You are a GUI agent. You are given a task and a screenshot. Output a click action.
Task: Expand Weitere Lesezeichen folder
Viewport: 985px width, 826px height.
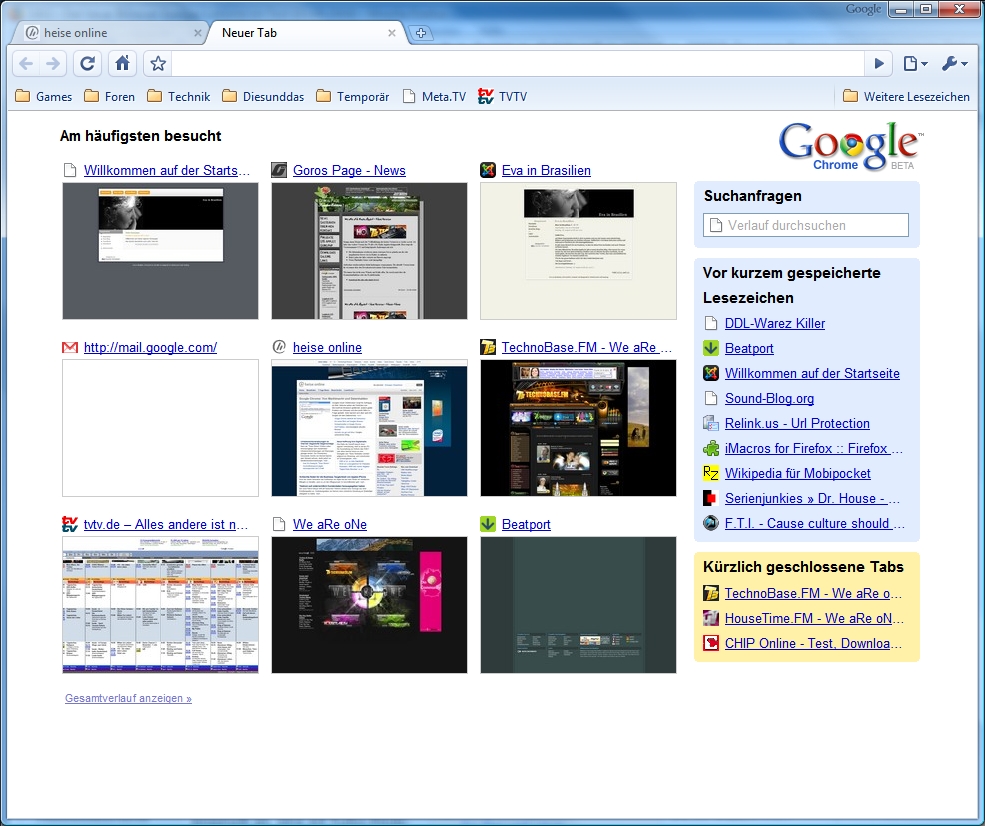coord(906,97)
